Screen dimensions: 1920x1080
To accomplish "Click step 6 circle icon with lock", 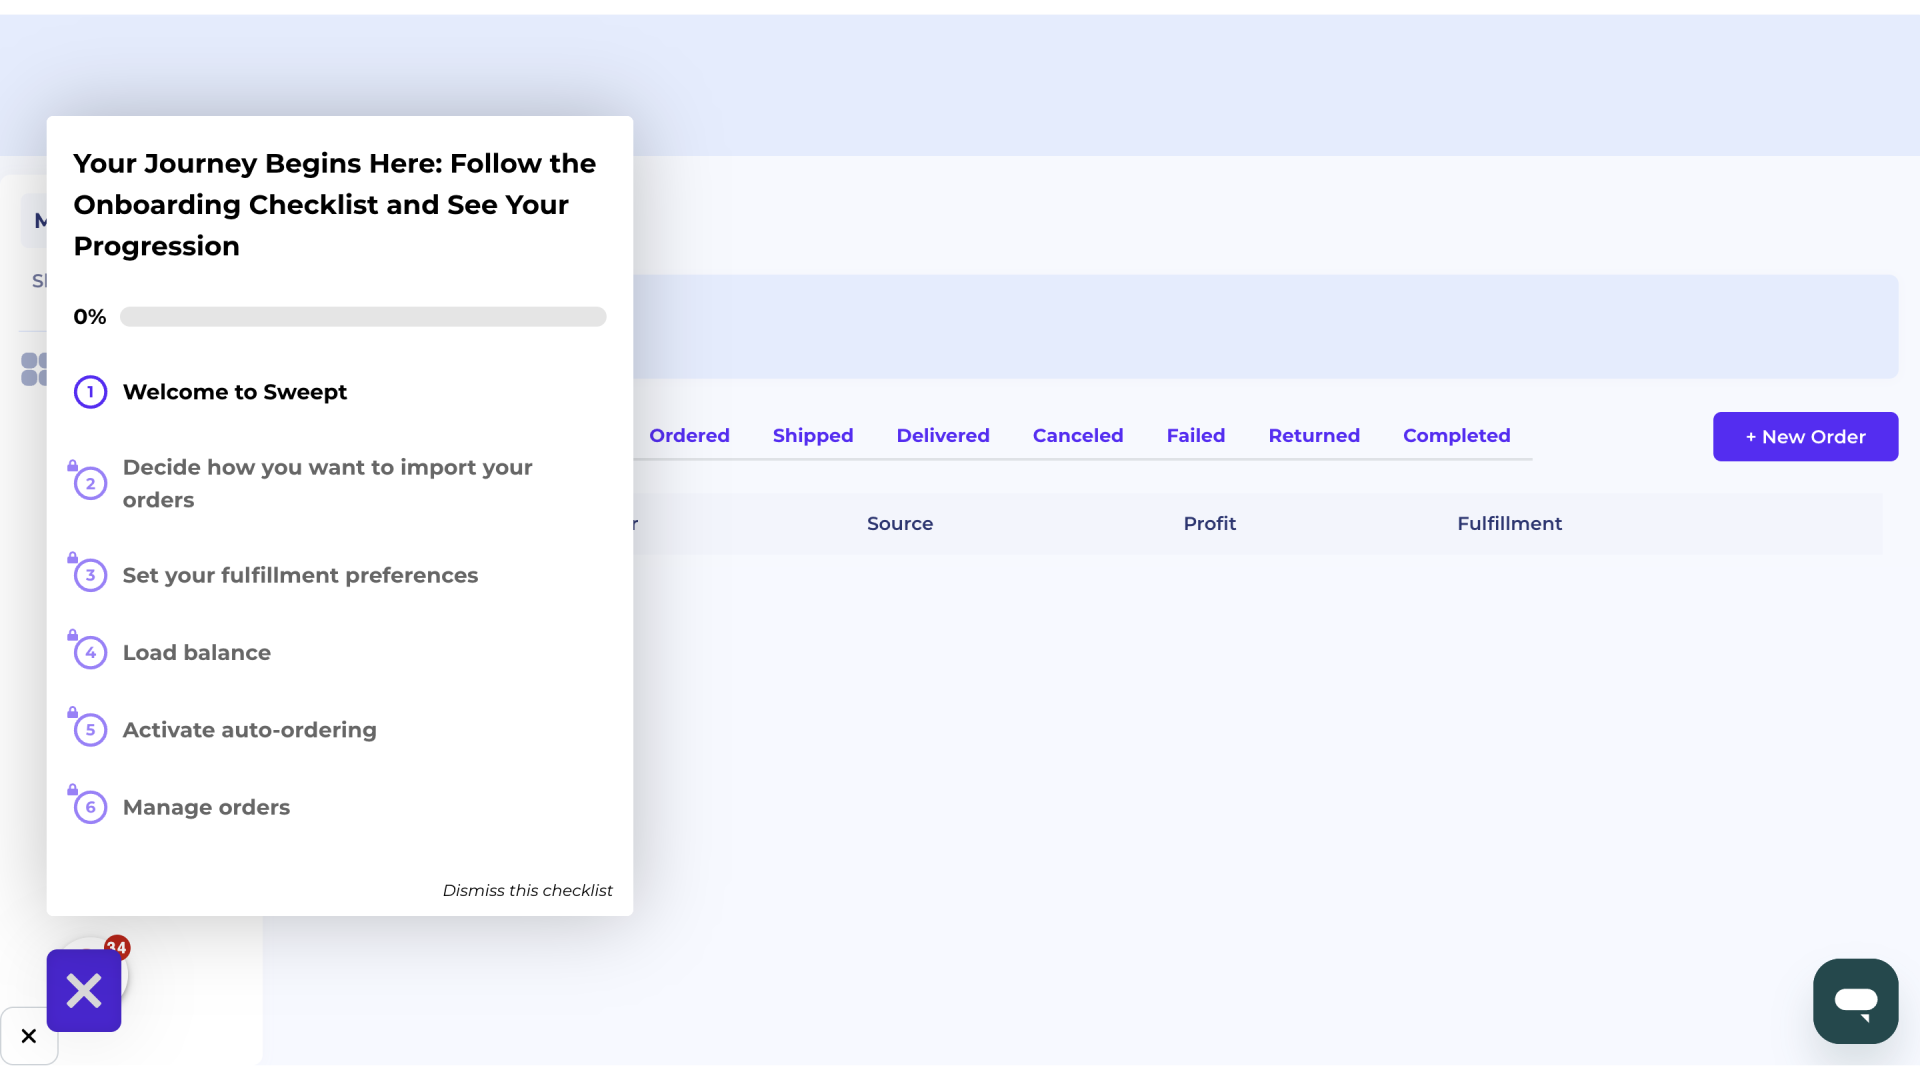I will 91,807.
